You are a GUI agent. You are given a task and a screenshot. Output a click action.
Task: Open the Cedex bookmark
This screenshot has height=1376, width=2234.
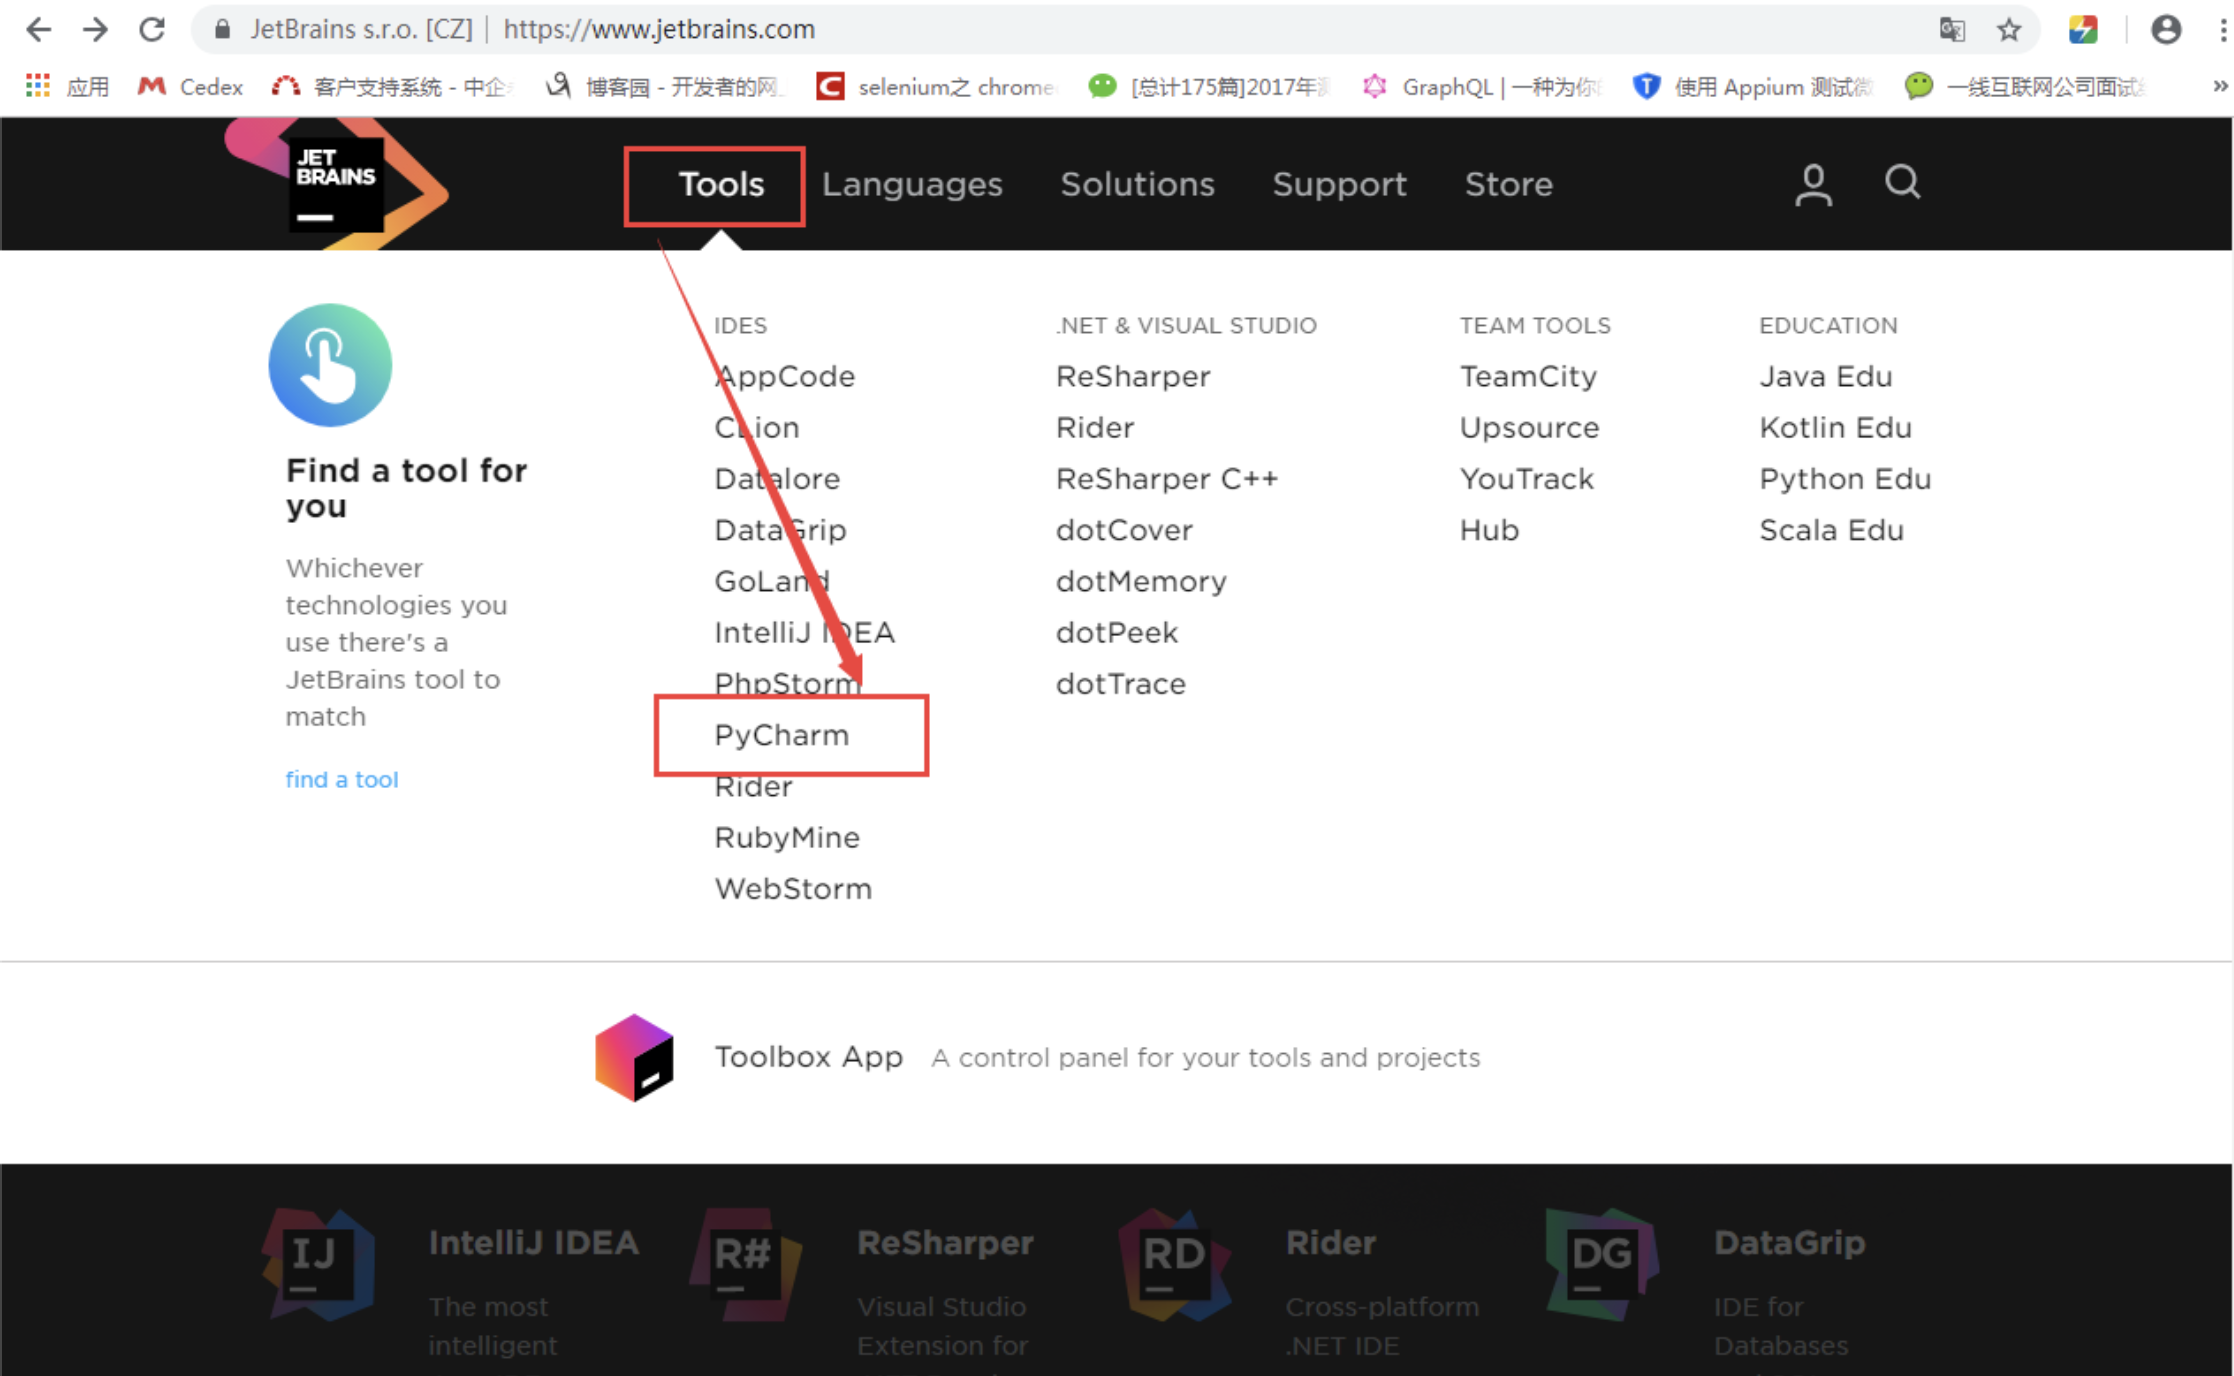190,87
